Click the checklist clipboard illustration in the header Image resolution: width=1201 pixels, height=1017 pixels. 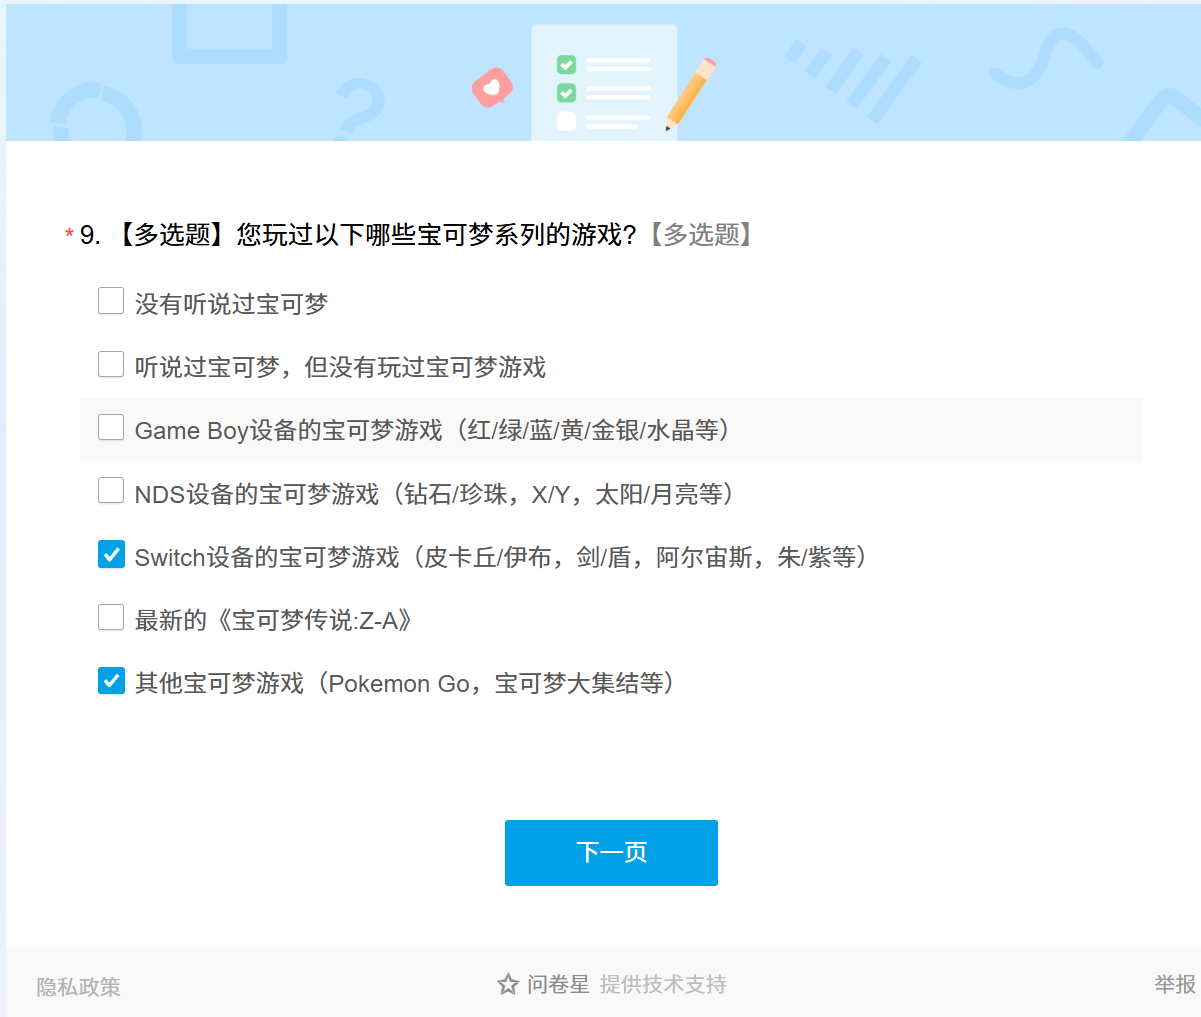pyautogui.click(x=603, y=84)
